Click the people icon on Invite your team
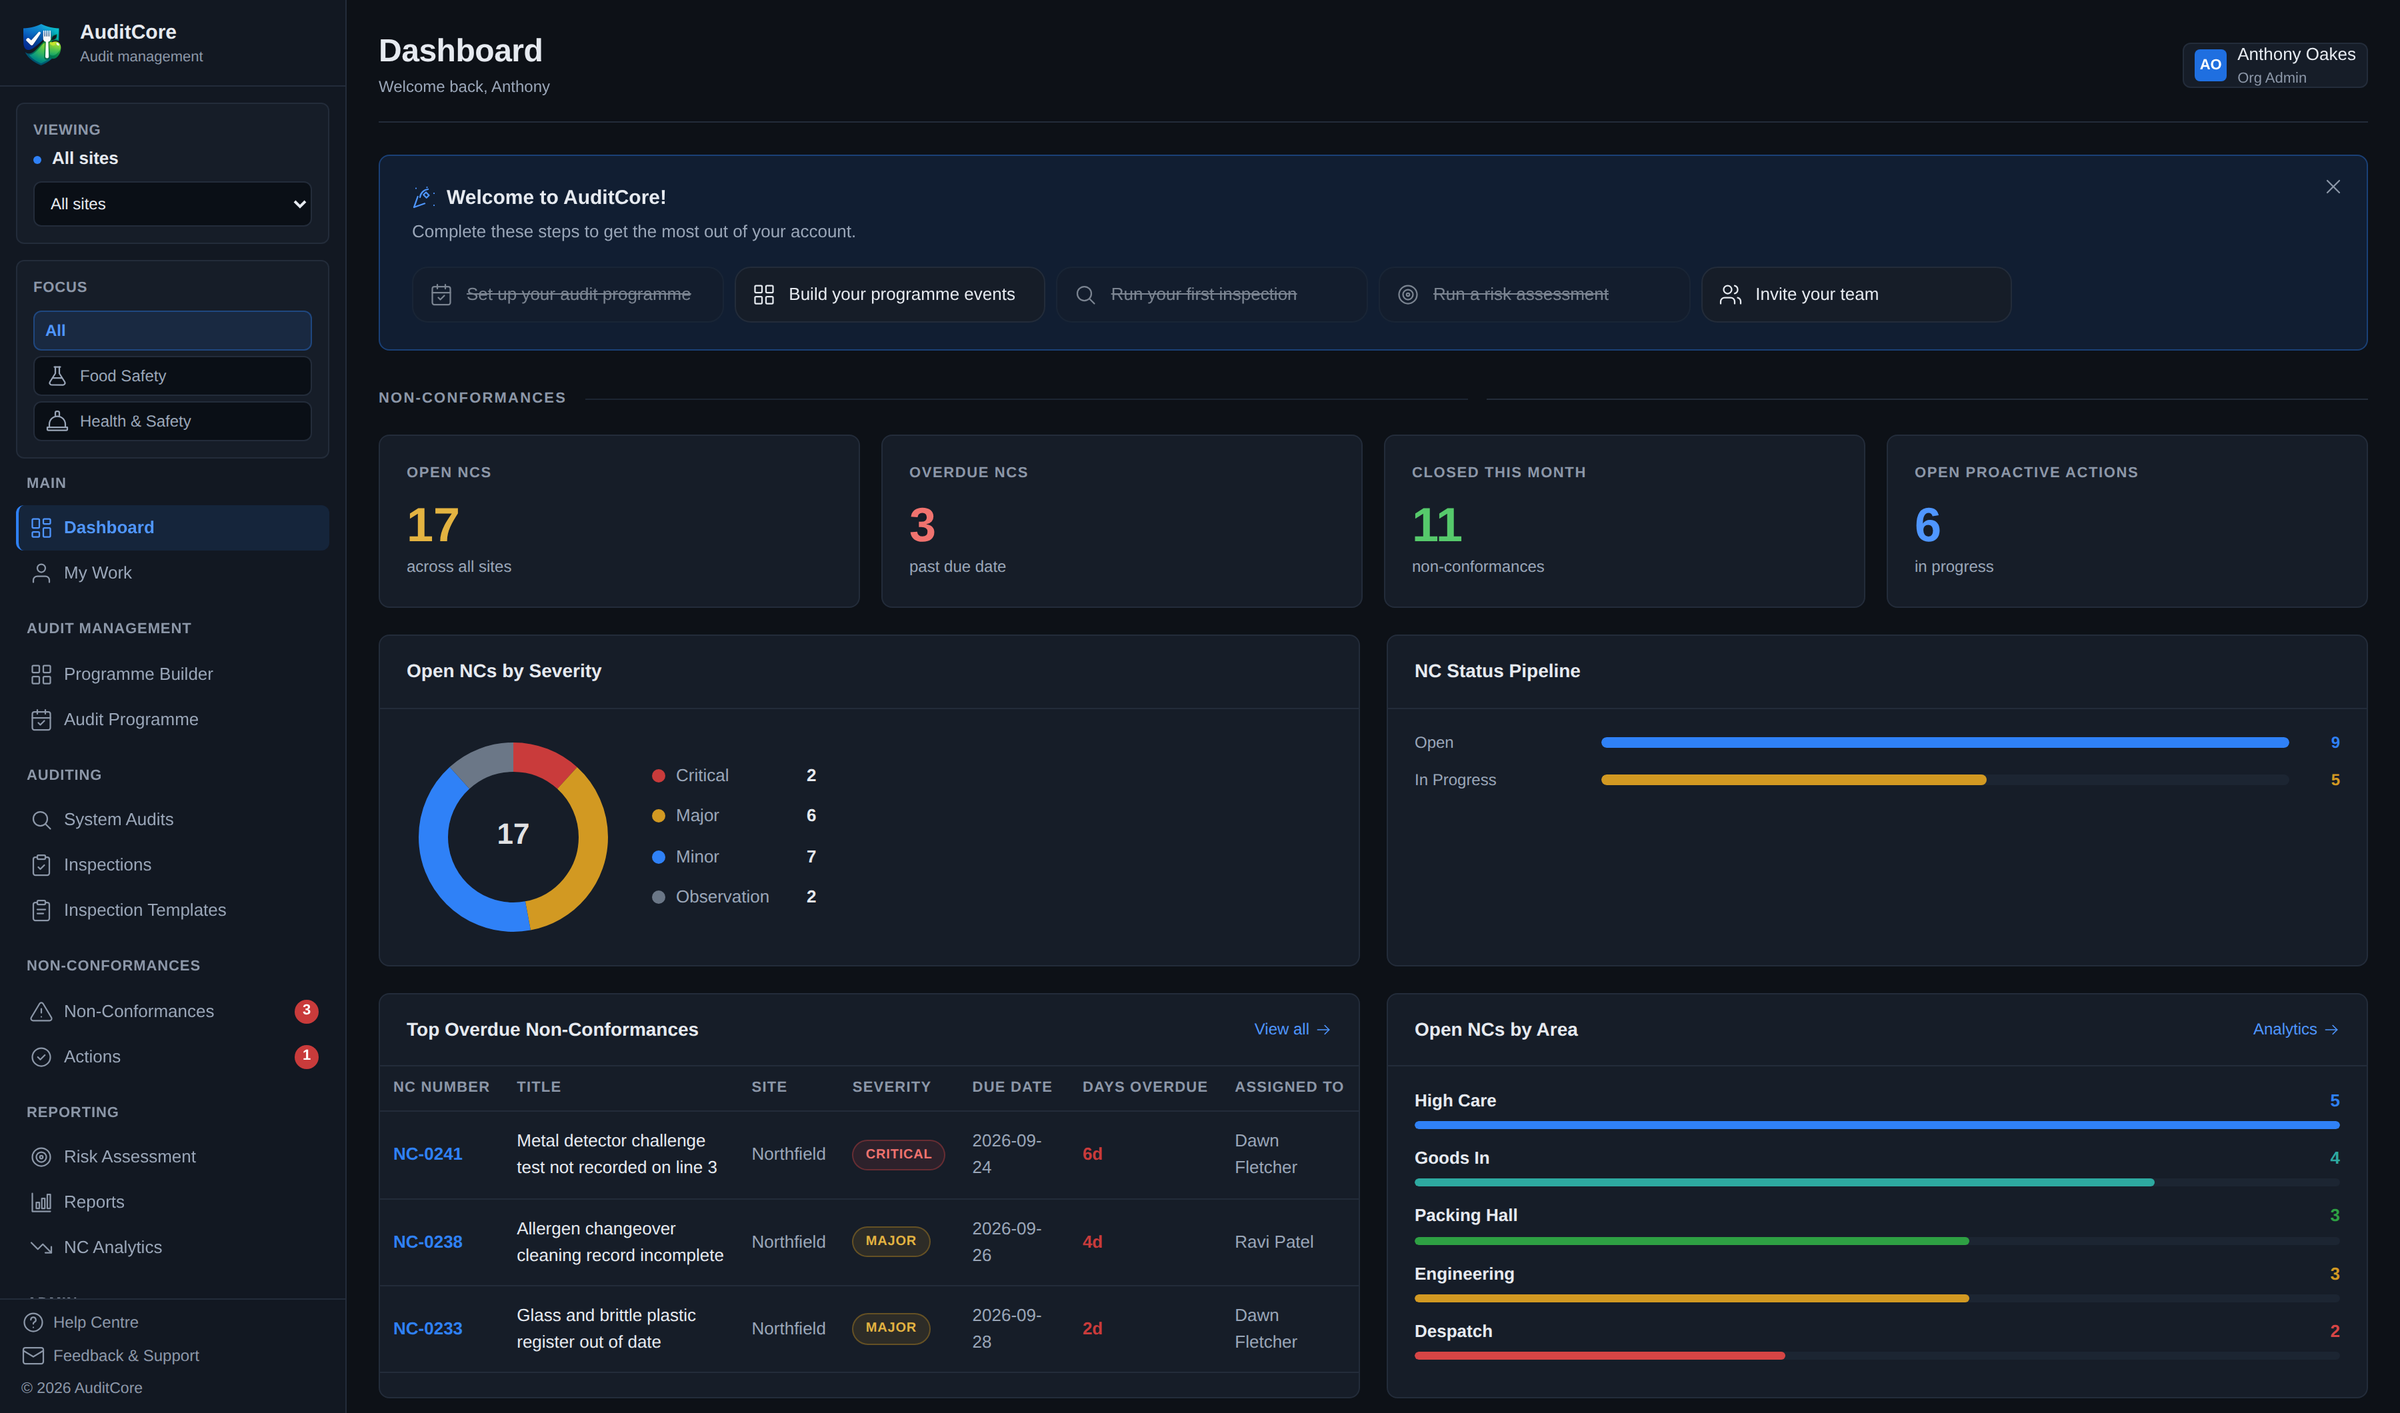2400x1413 pixels. 1731,295
